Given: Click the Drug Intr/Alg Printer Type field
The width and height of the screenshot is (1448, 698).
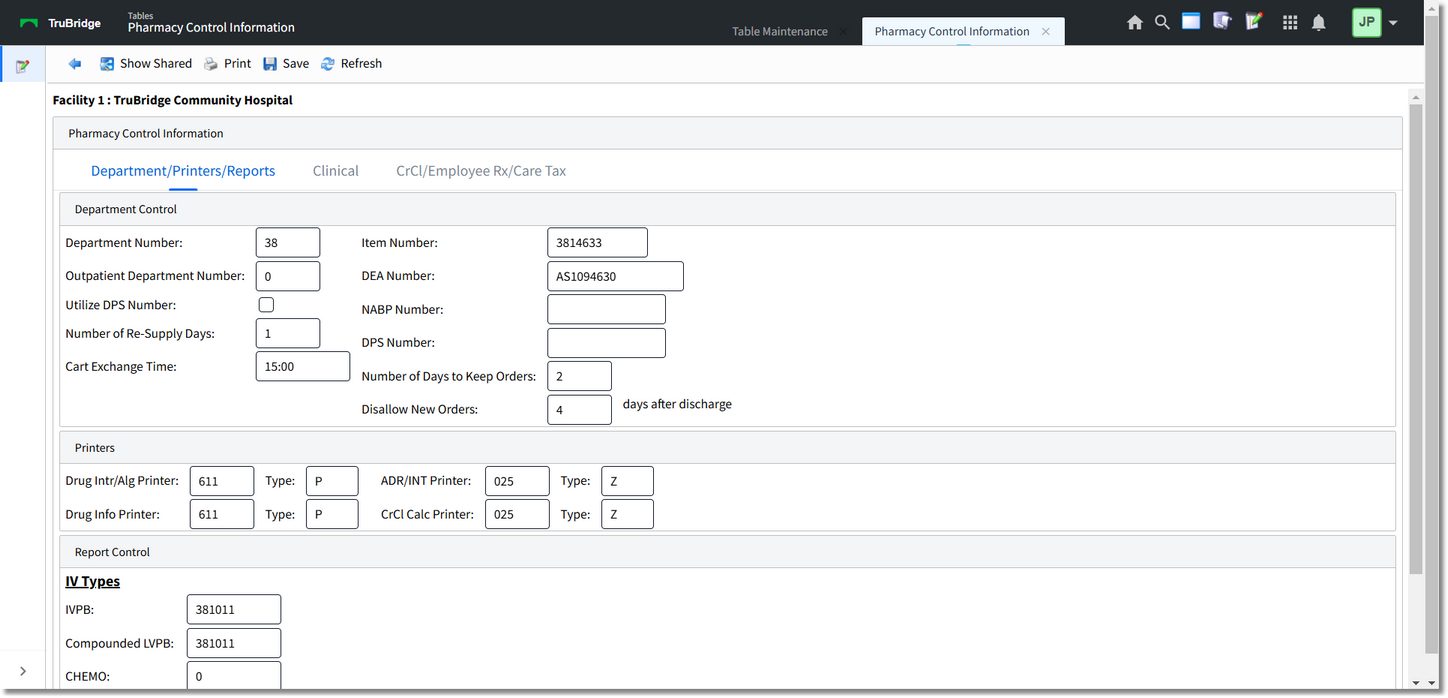Looking at the screenshot, I should (x=332, y=481).
